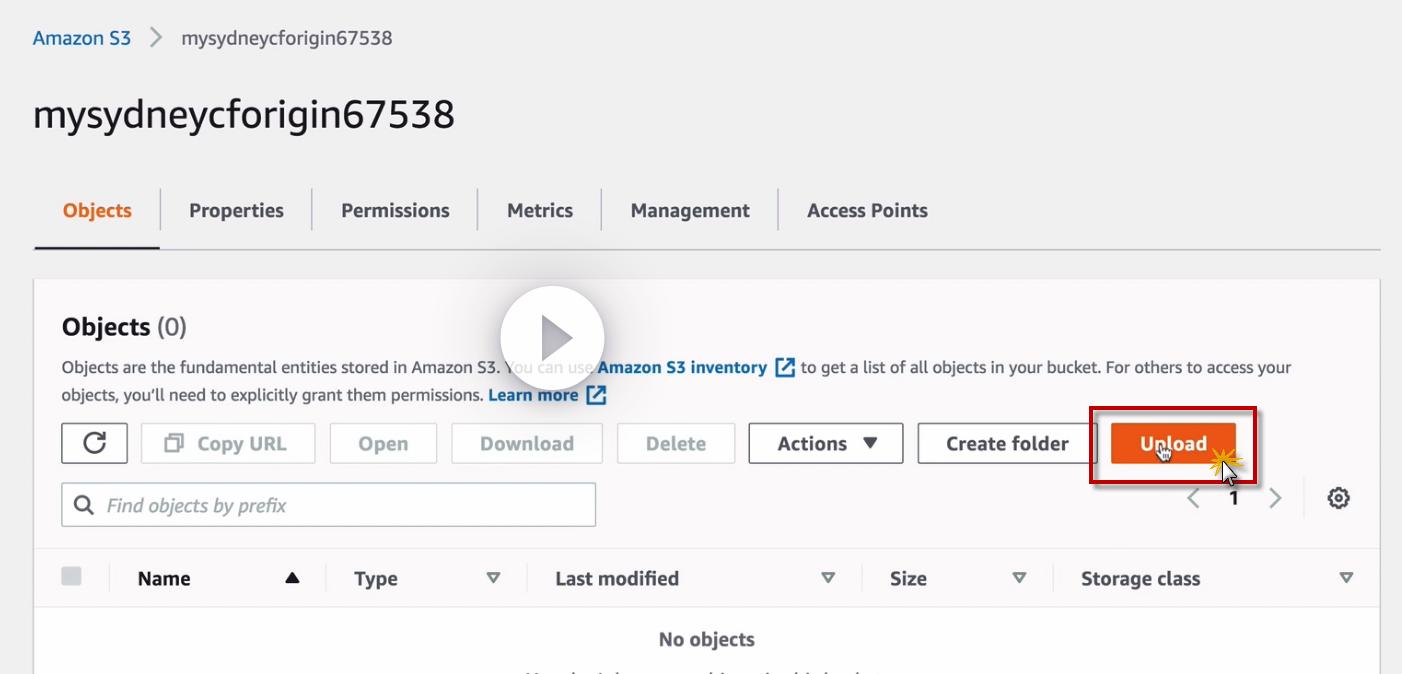Click the orange Upload button
1402x674 pixels.
[1173, 443]
